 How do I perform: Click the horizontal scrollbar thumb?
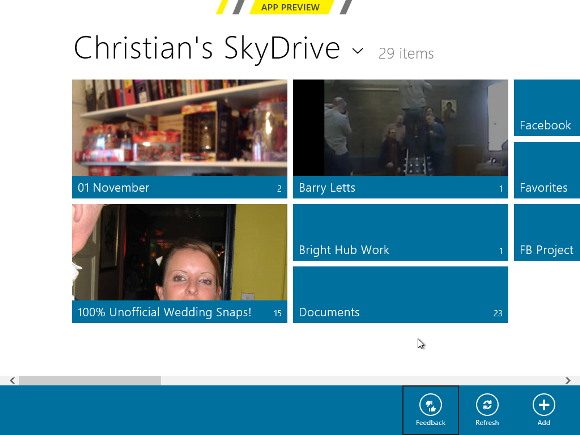(90, 380)
